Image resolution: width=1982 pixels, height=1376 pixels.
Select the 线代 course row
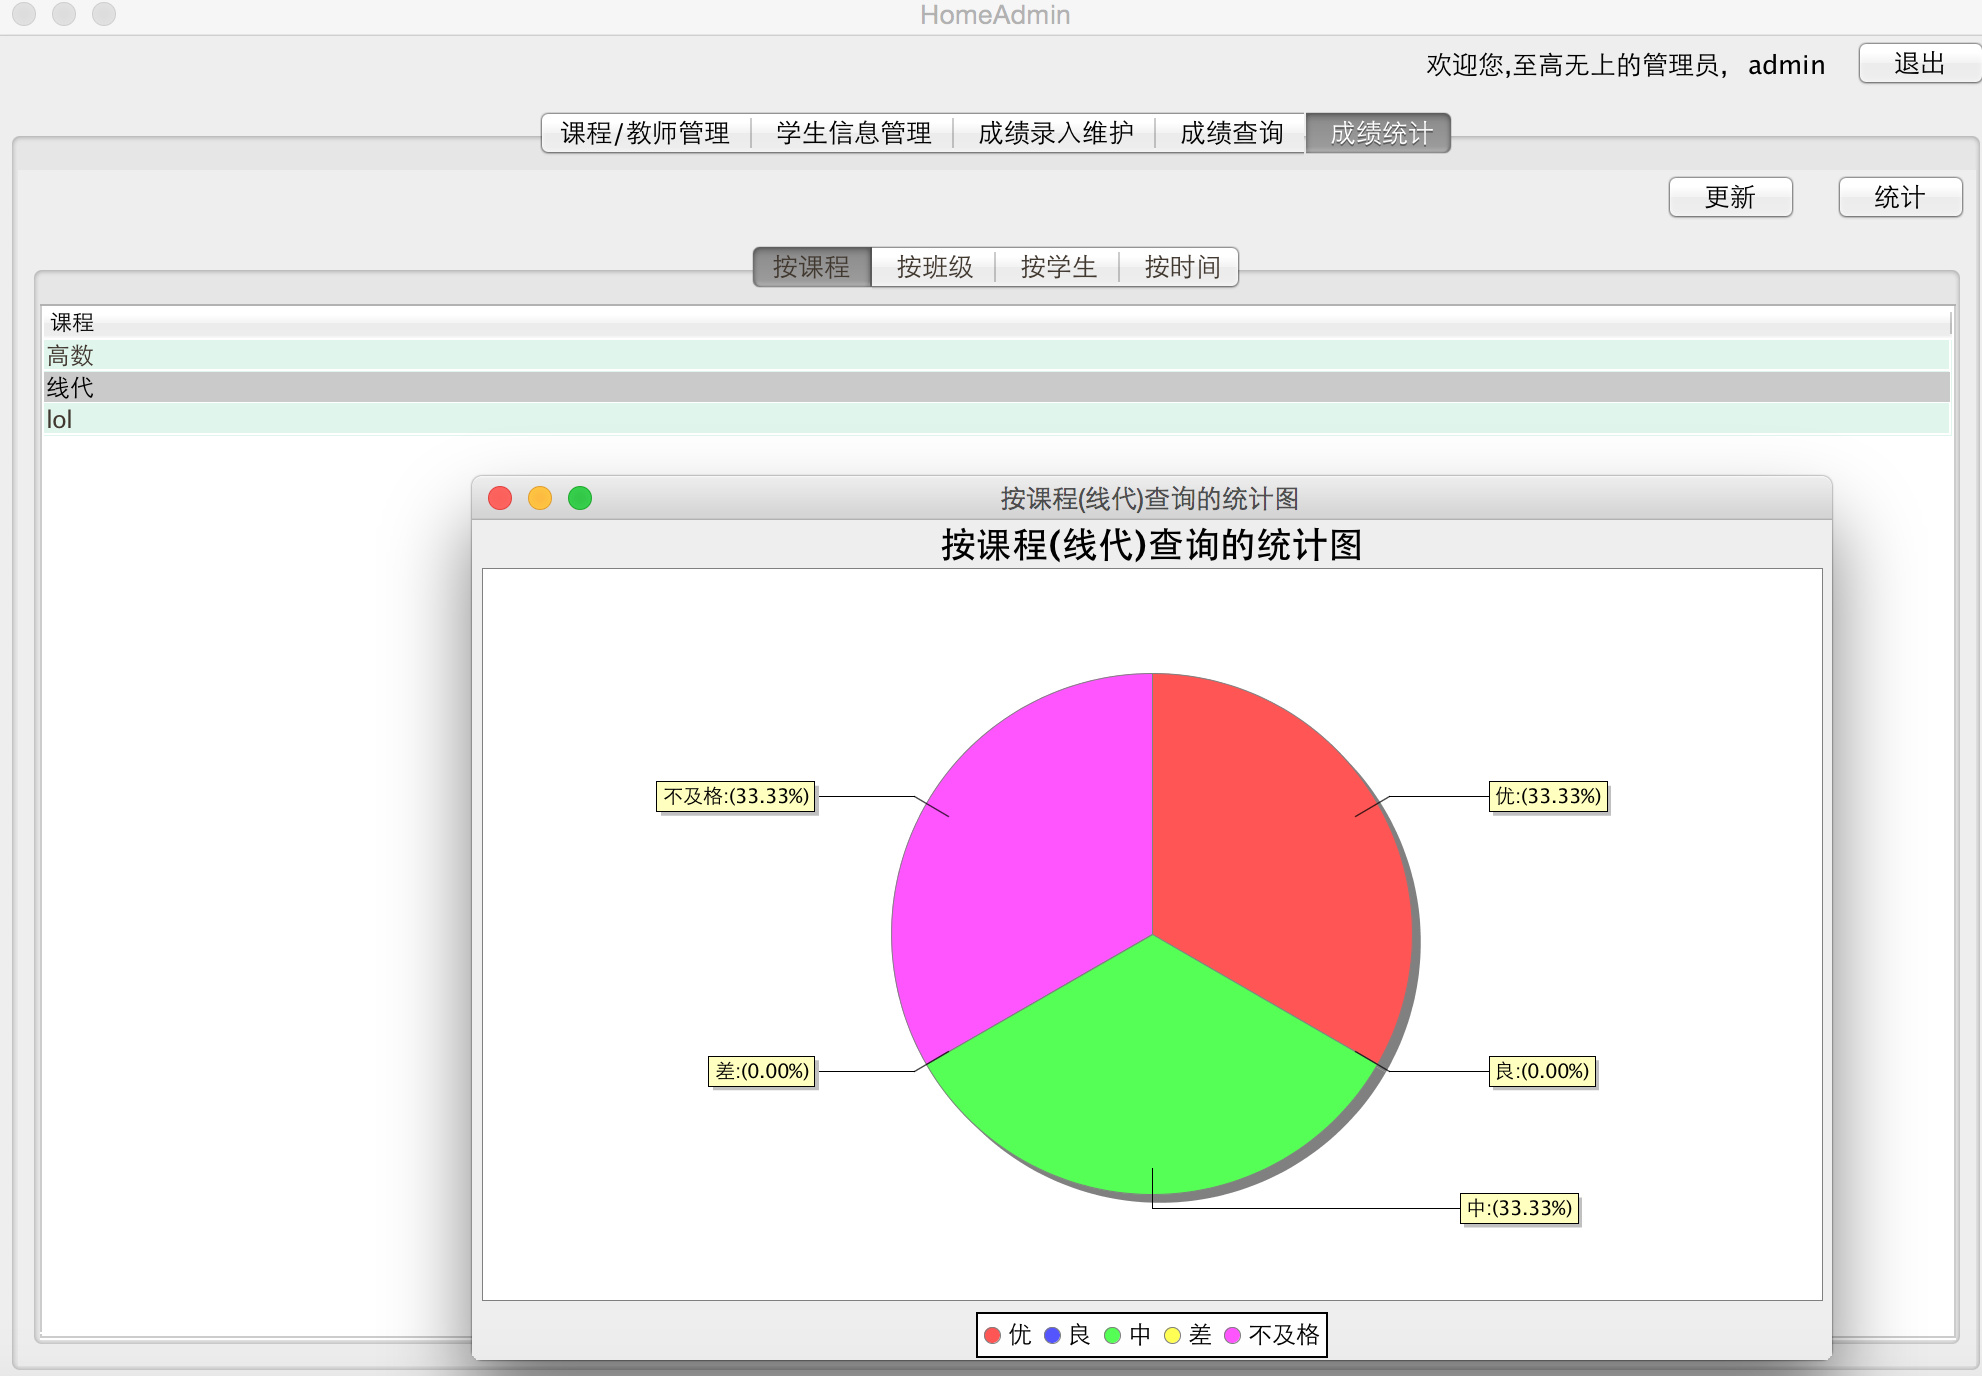[x=996, y=387]
